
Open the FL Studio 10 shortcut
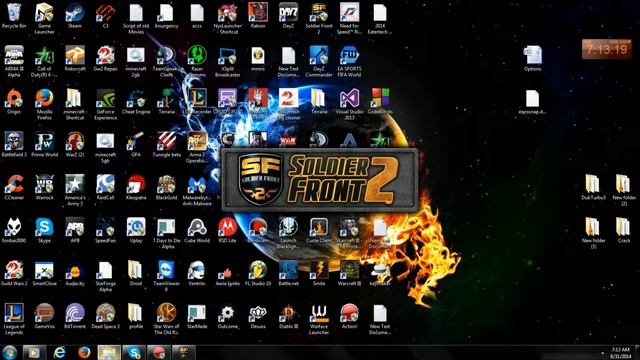pyautogui.click(x=258, y=273)
